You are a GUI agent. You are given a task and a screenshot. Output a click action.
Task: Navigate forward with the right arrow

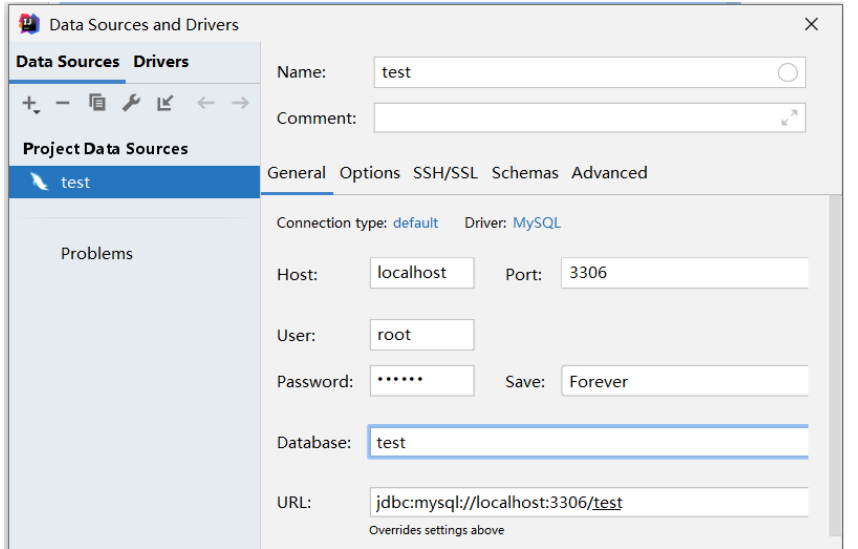click(x=240, y=103)
